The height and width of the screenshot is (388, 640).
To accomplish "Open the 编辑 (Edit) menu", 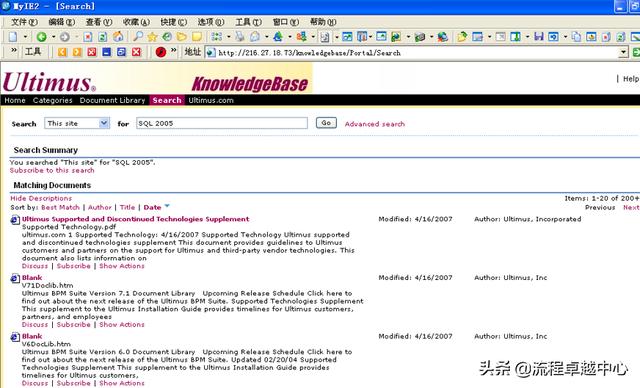I will click(x=62, y=22).
